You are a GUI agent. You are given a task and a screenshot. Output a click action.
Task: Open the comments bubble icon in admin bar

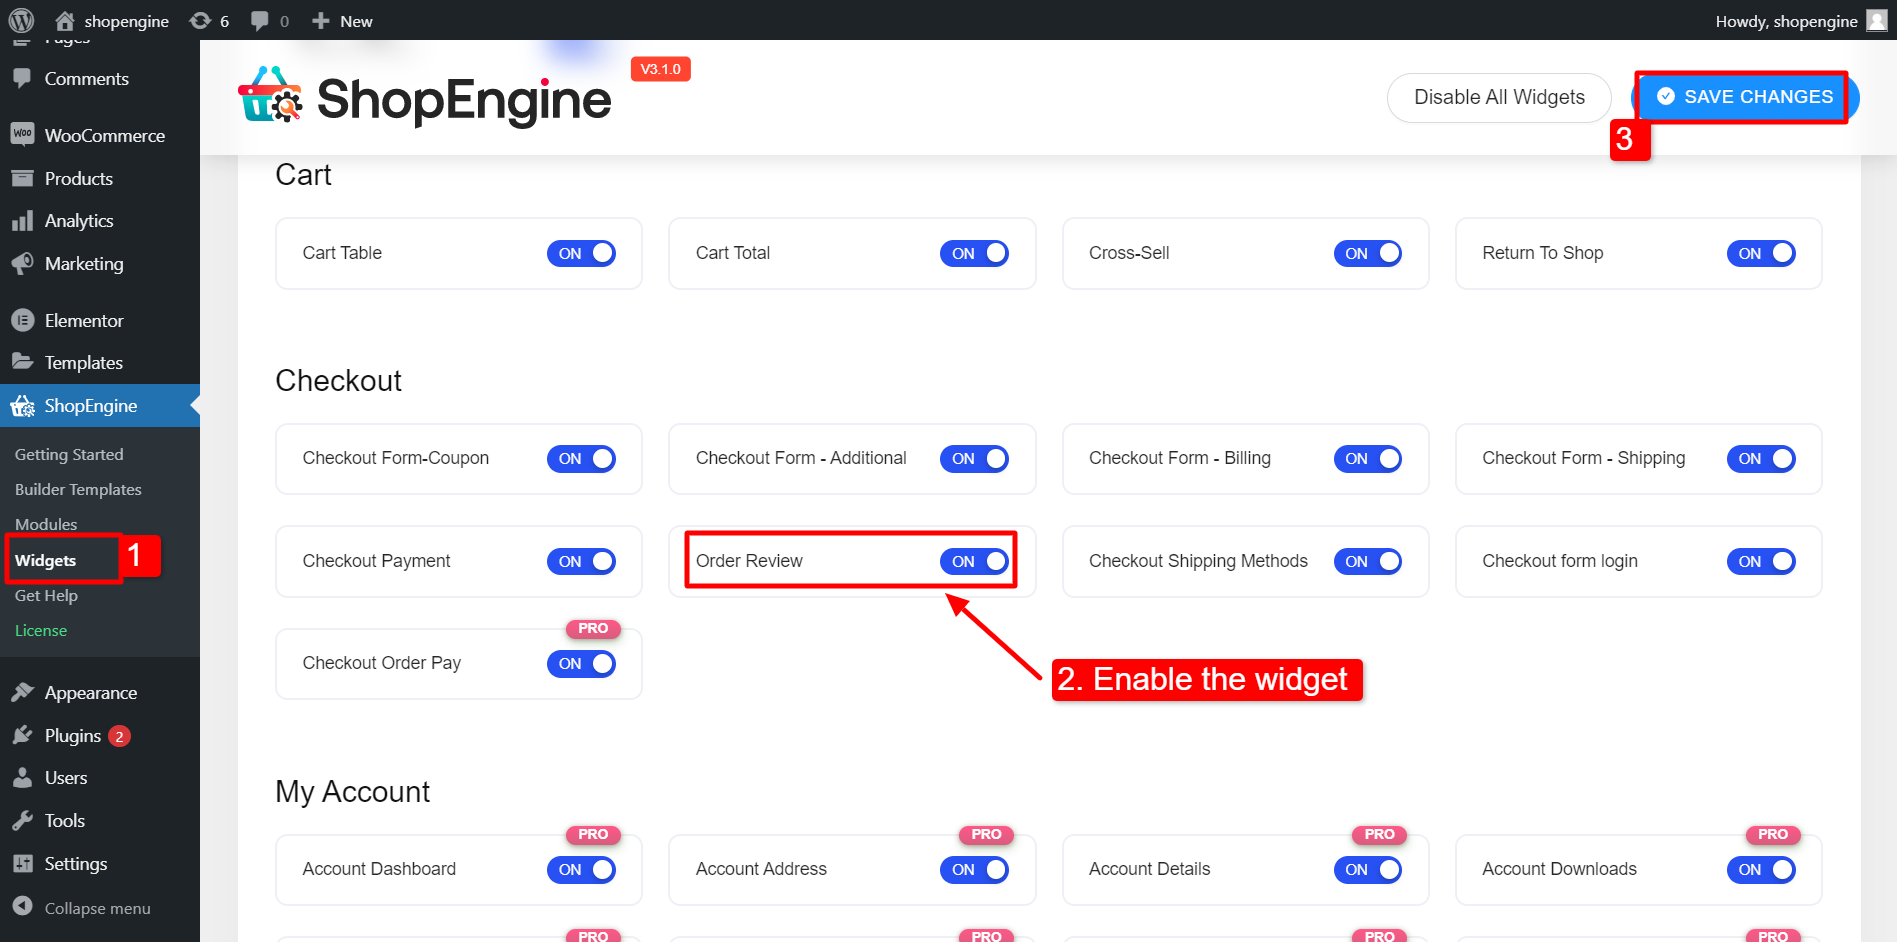click(x=259, y=21)
